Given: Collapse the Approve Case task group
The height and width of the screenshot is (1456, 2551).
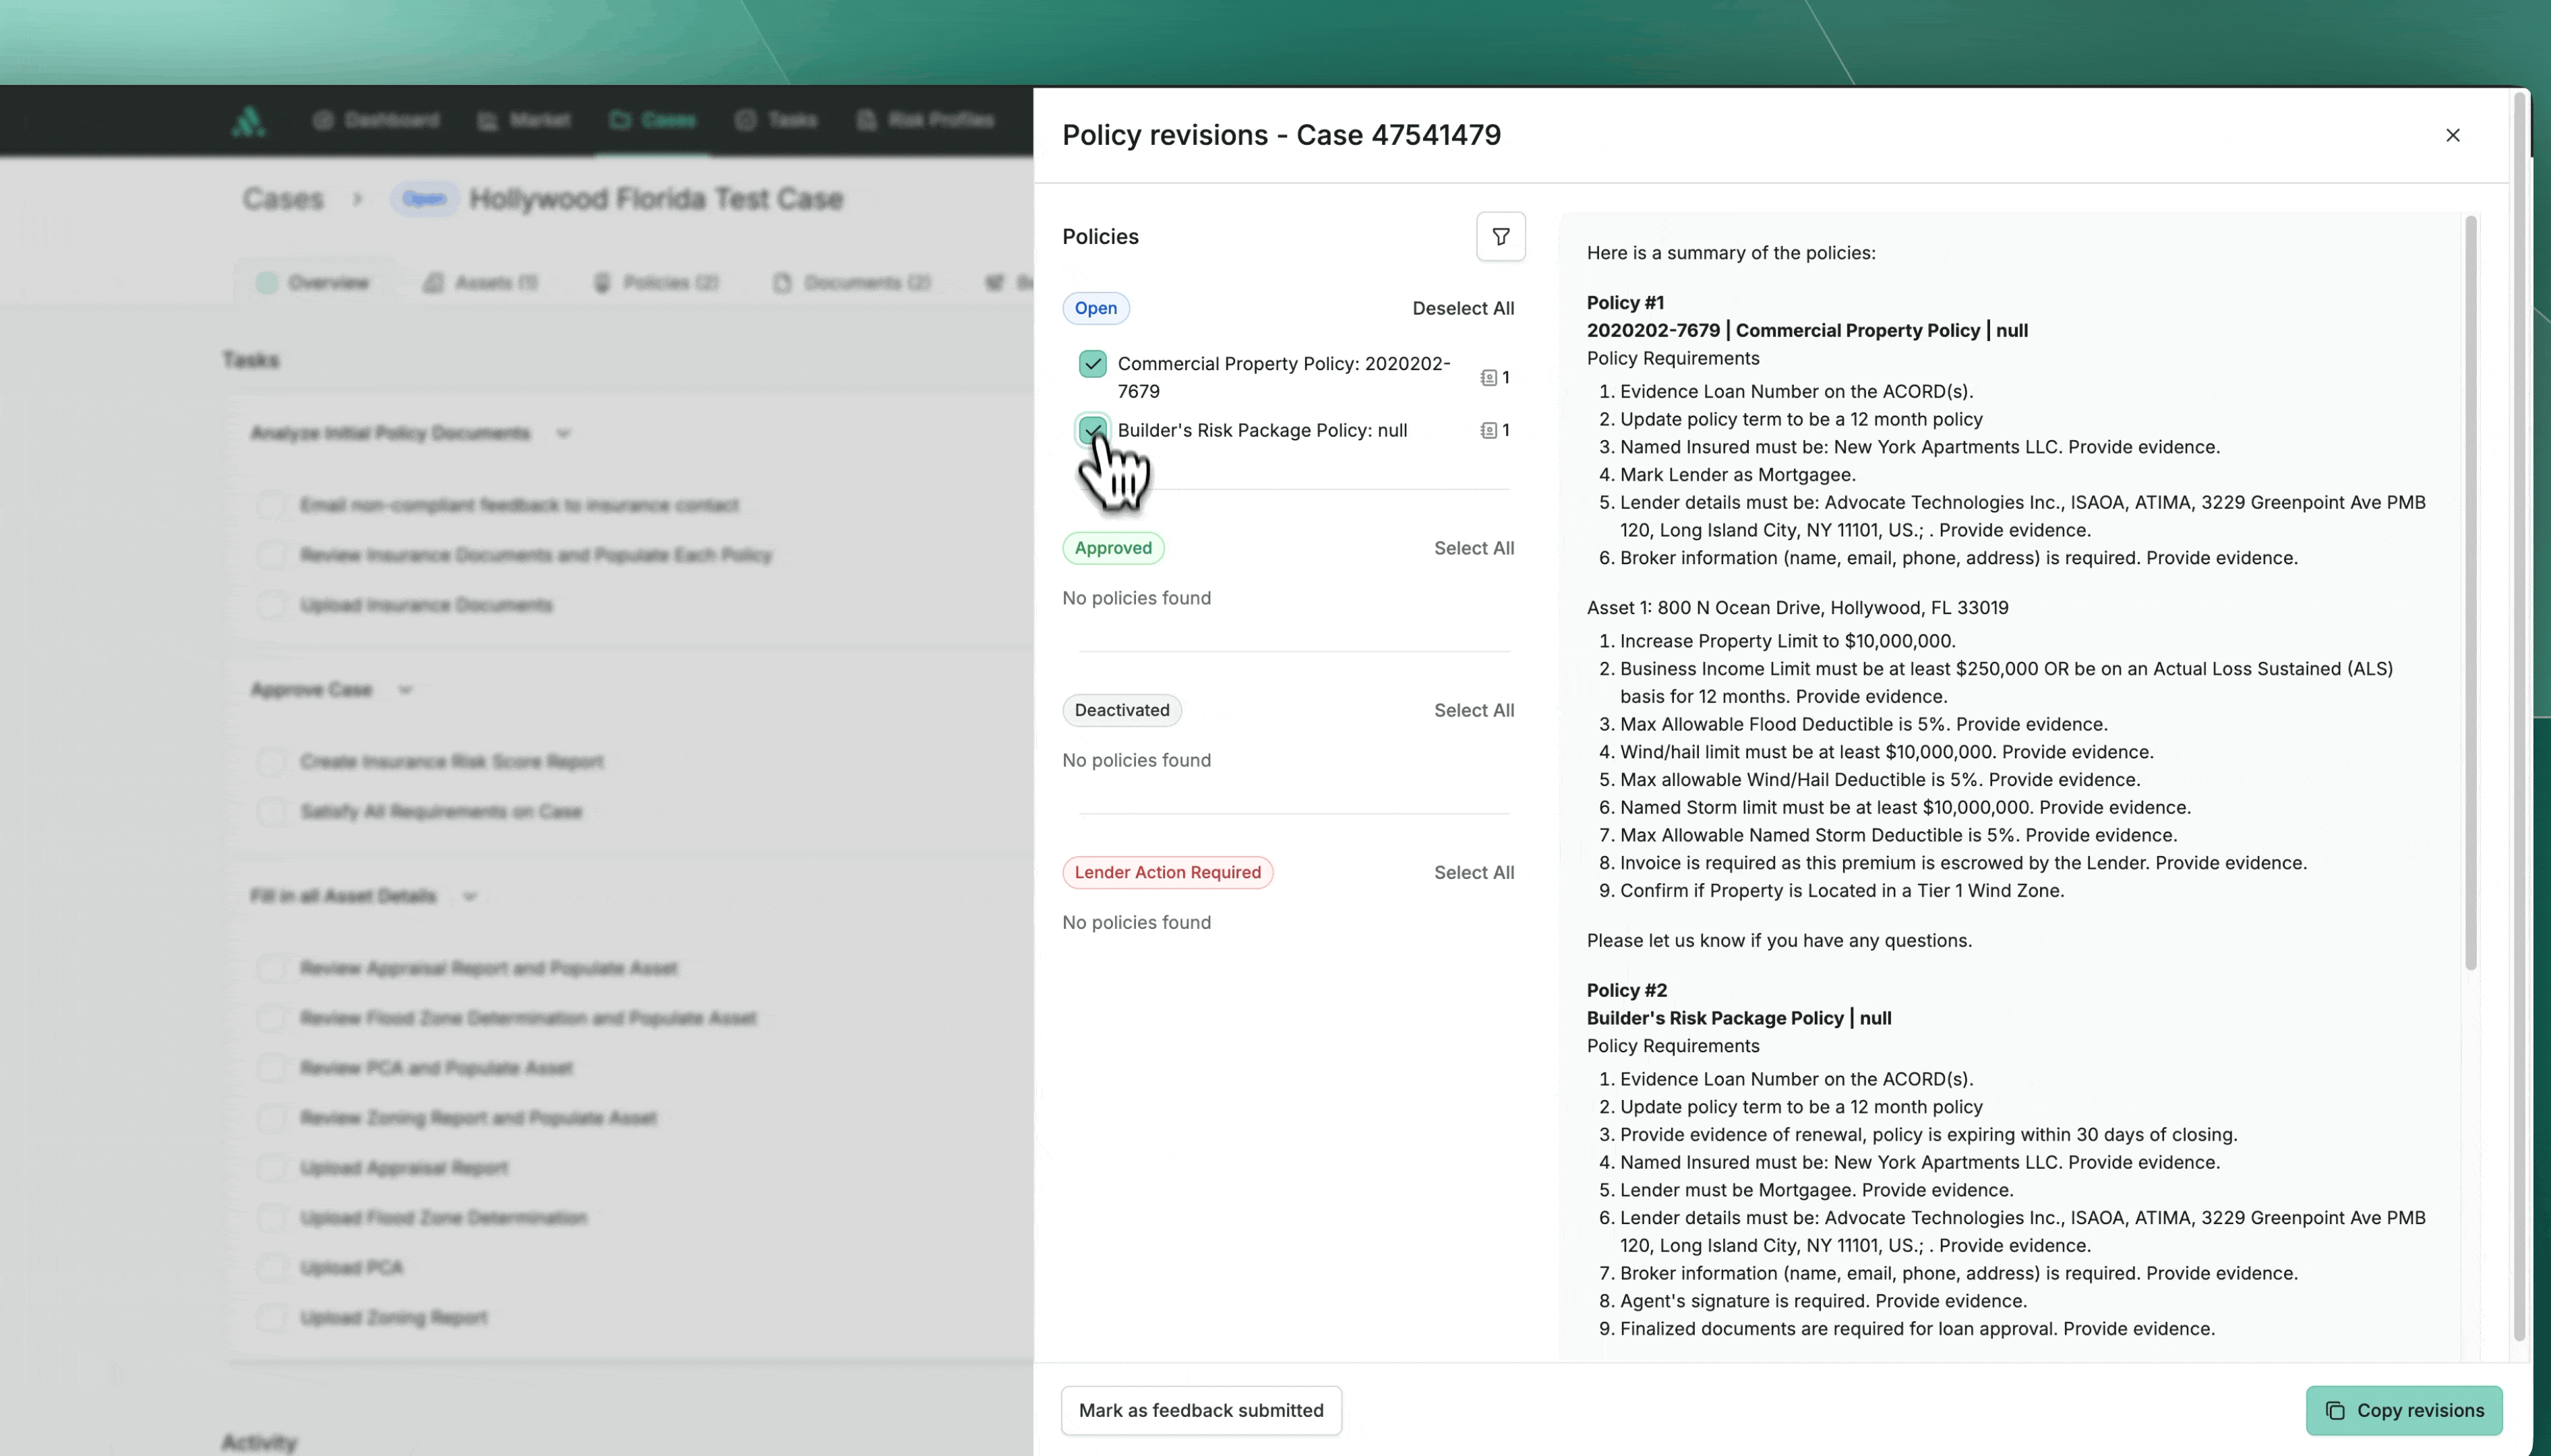Looking at the screenshot, I should pos(405,690).
